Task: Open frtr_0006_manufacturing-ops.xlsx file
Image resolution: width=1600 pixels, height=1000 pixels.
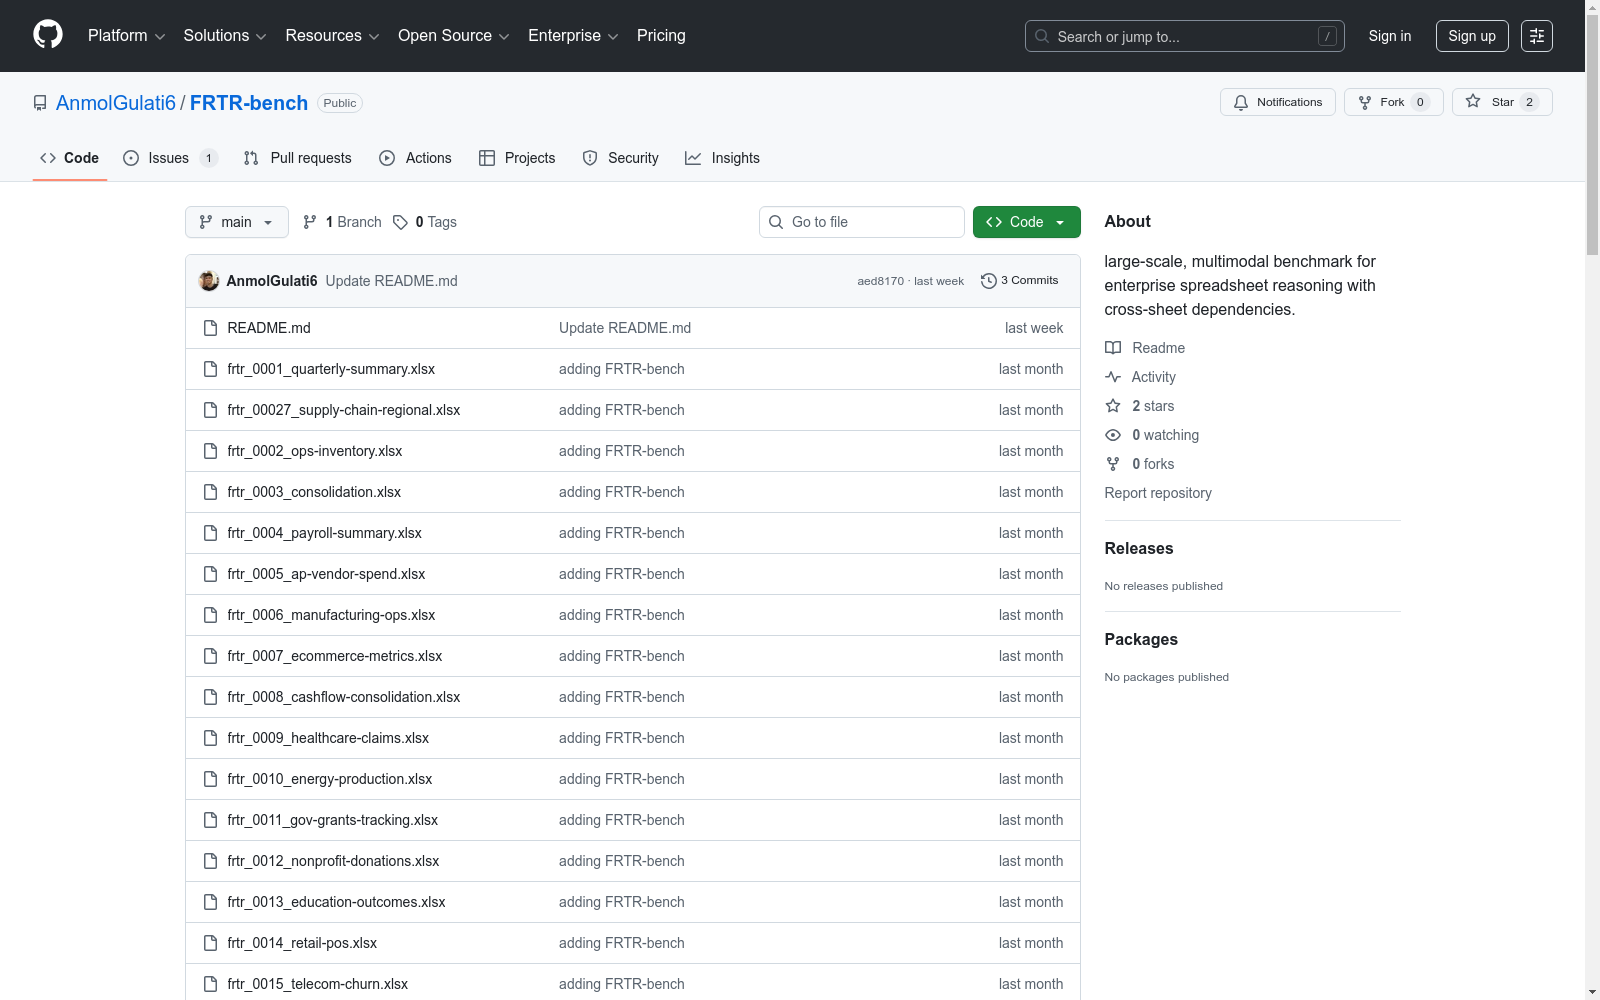Action: pyautogui.click(x=331, y=615)
